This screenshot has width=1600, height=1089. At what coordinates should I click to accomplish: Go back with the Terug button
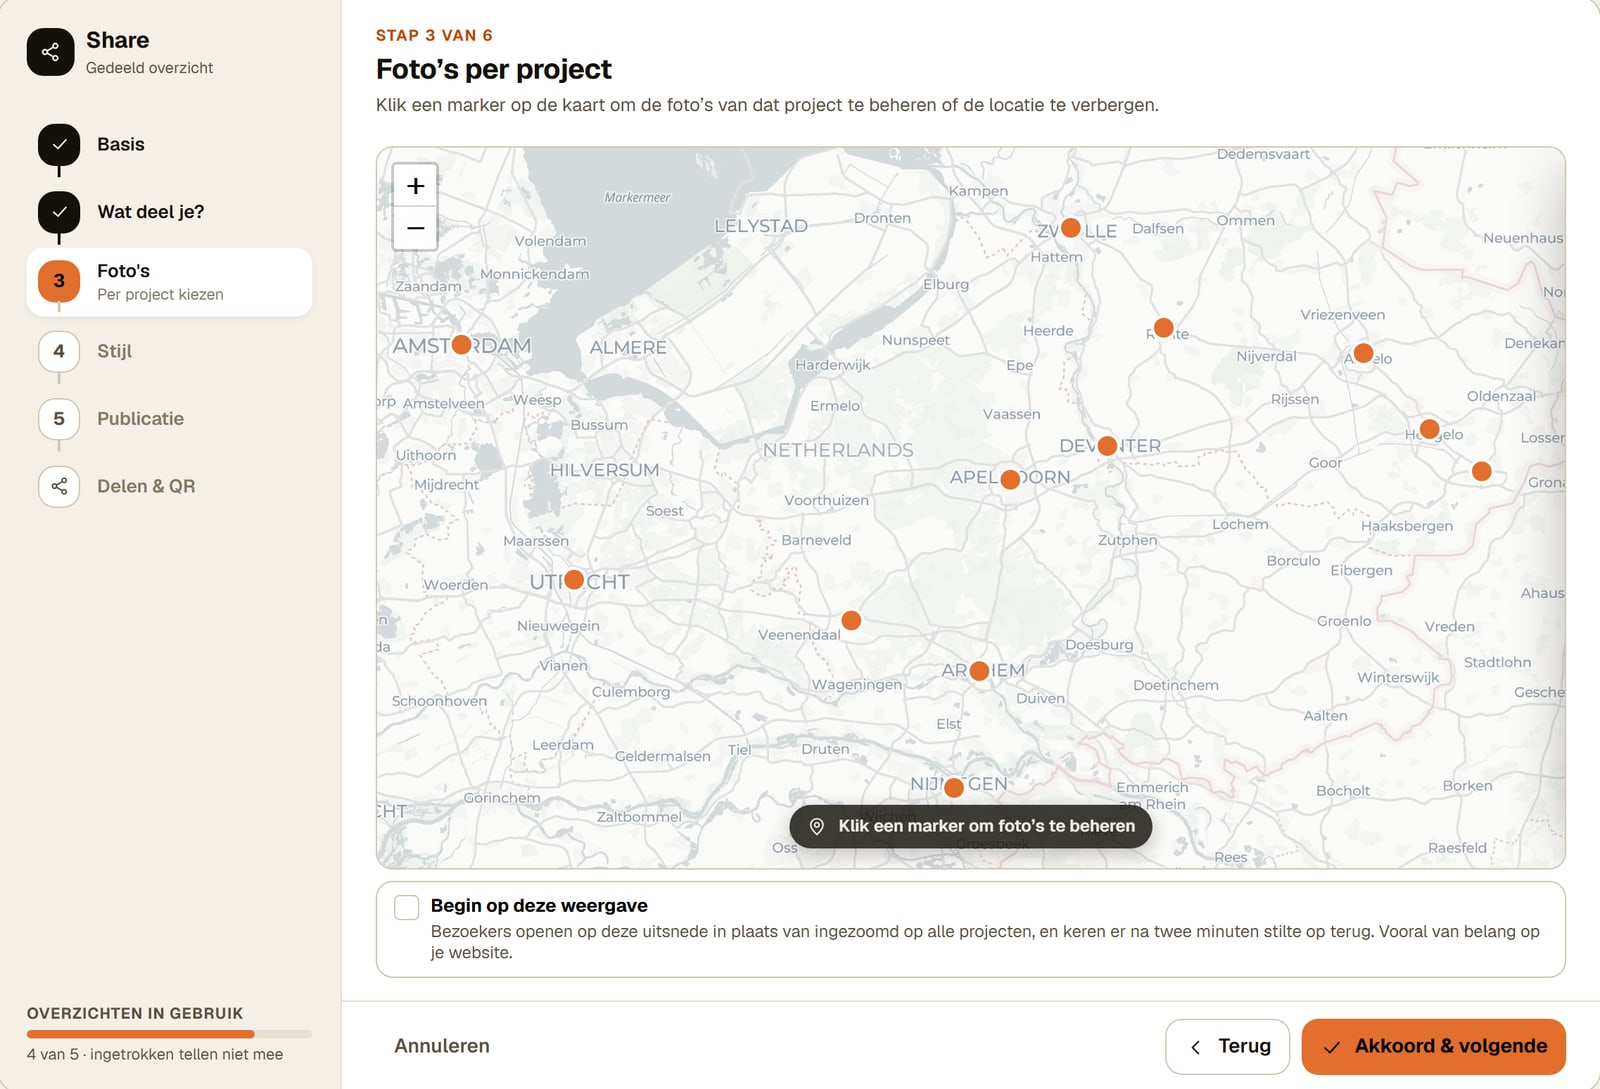point(1228,1047)
